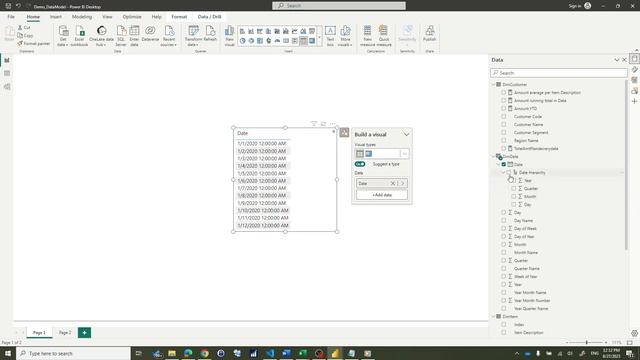The image size is (640, 360).
Task: Check the Region Name checkbox
Action: (504, 140)
